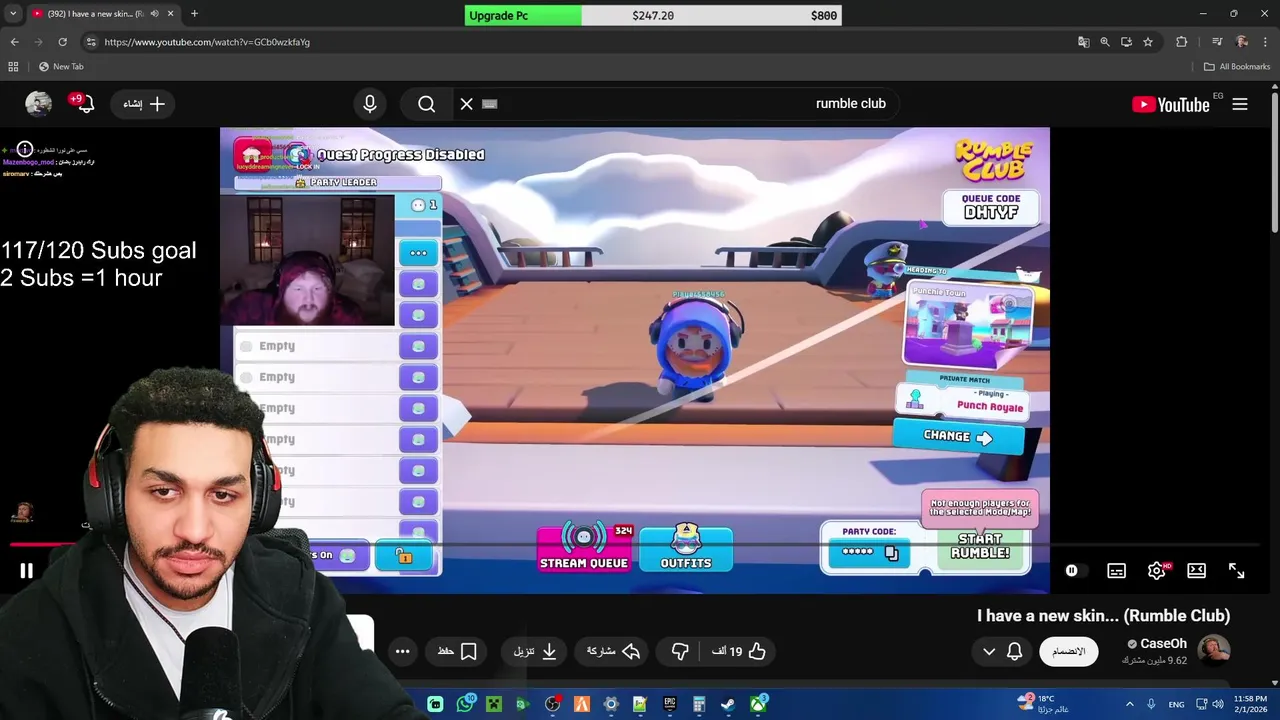Click the download (تنزيل) button
This screenshot has height=720, width=1280.
pyautogui.click(x=535, y=651)
